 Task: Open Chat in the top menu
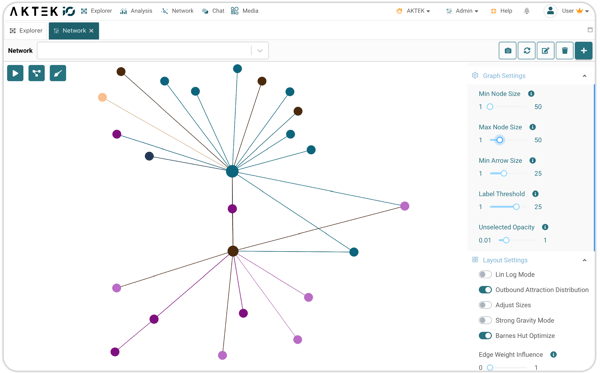[x=214, y=11]
